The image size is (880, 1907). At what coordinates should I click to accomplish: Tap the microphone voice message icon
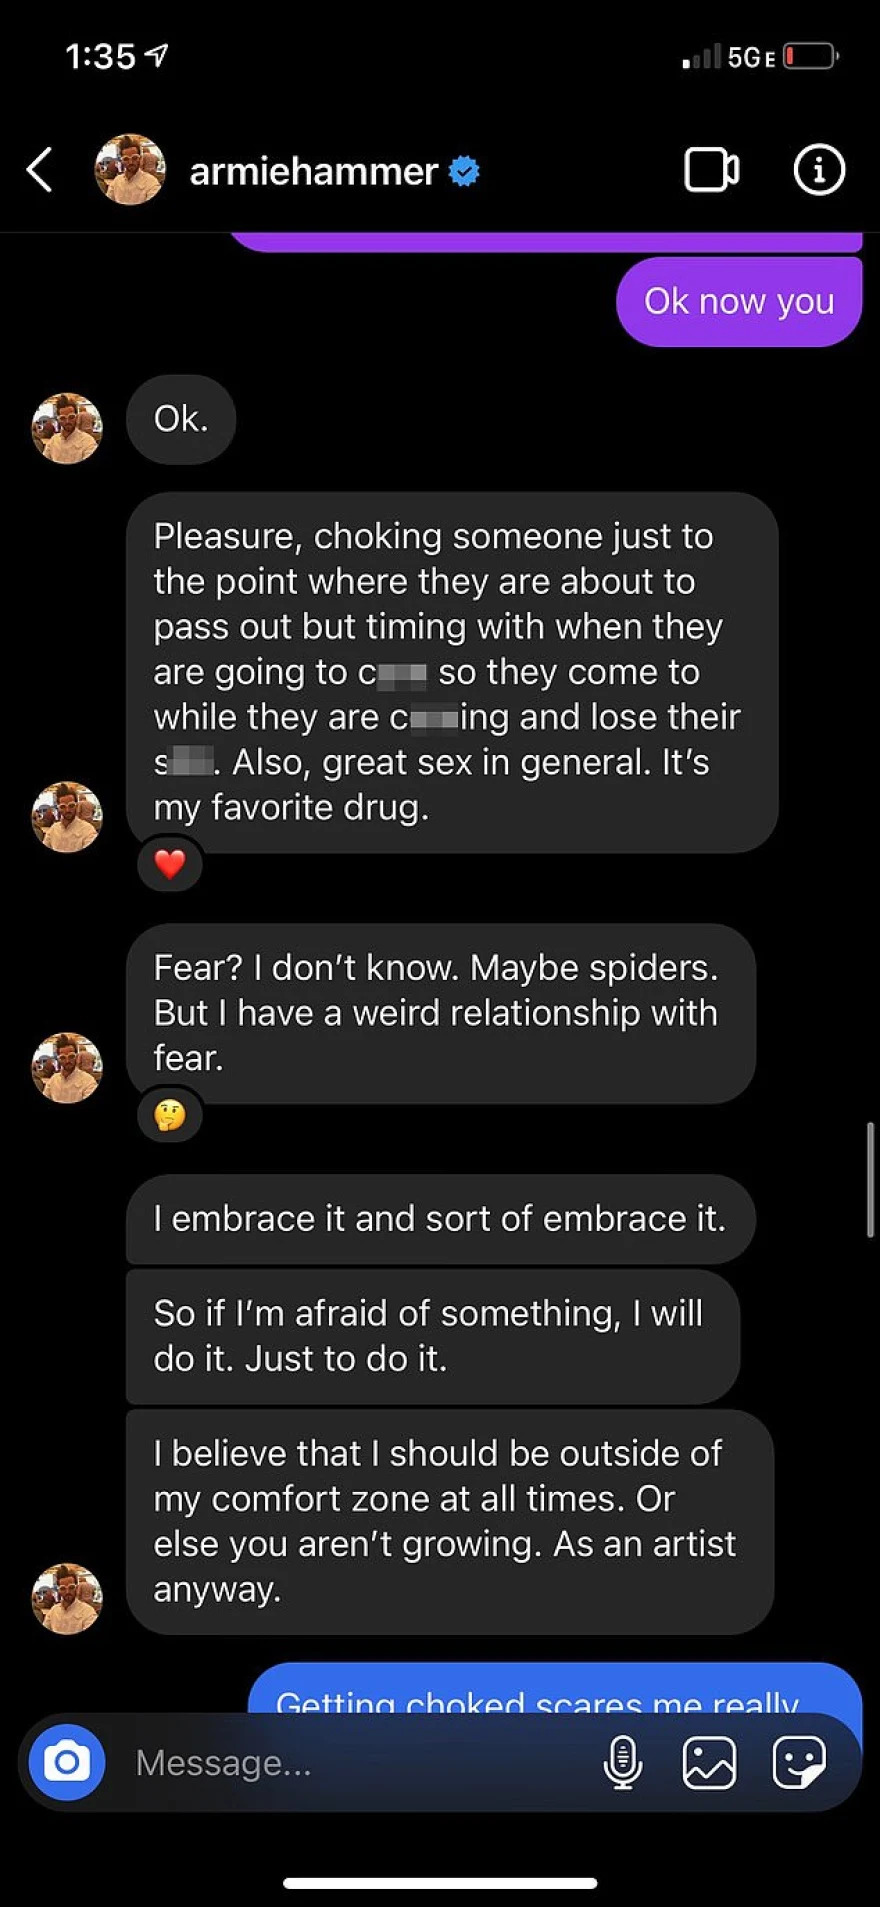(x=622, y=1762)
